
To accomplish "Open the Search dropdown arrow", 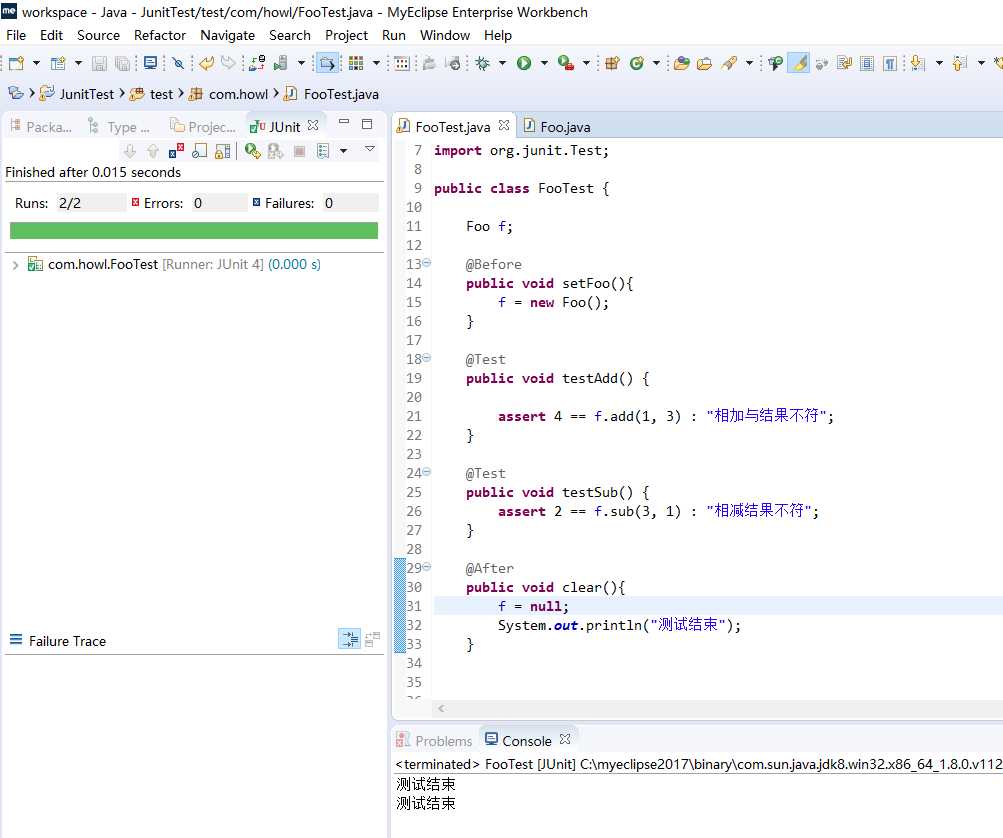I will pyautogui.click(x=748, y=63).
